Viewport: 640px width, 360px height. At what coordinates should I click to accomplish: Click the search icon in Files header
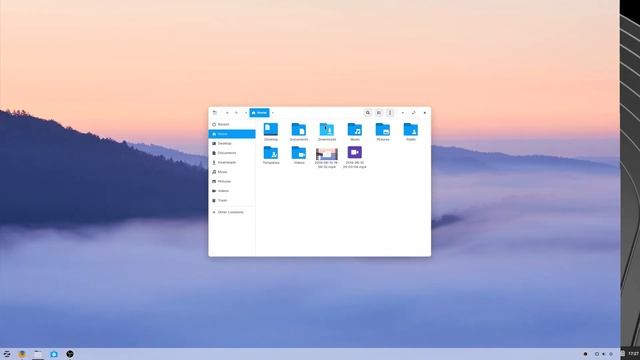click(368, 113)
